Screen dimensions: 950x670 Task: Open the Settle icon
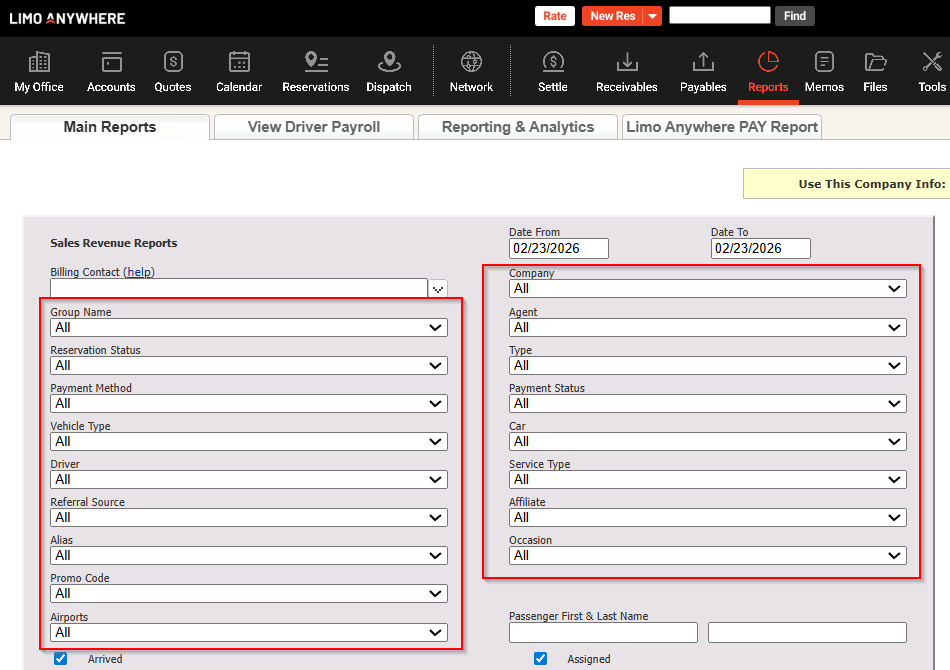point(553,63)
